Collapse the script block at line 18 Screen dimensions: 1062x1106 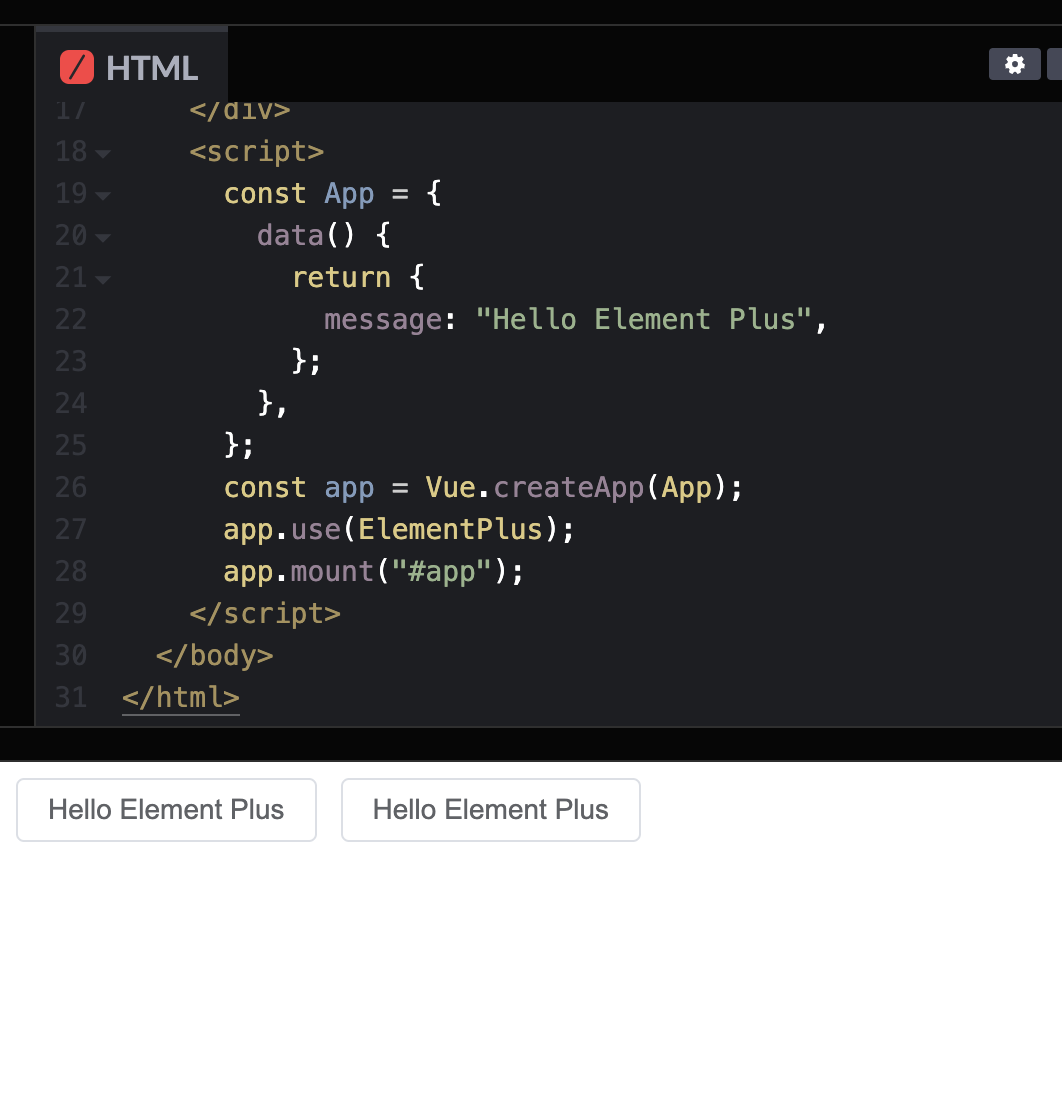coord(103,153)
